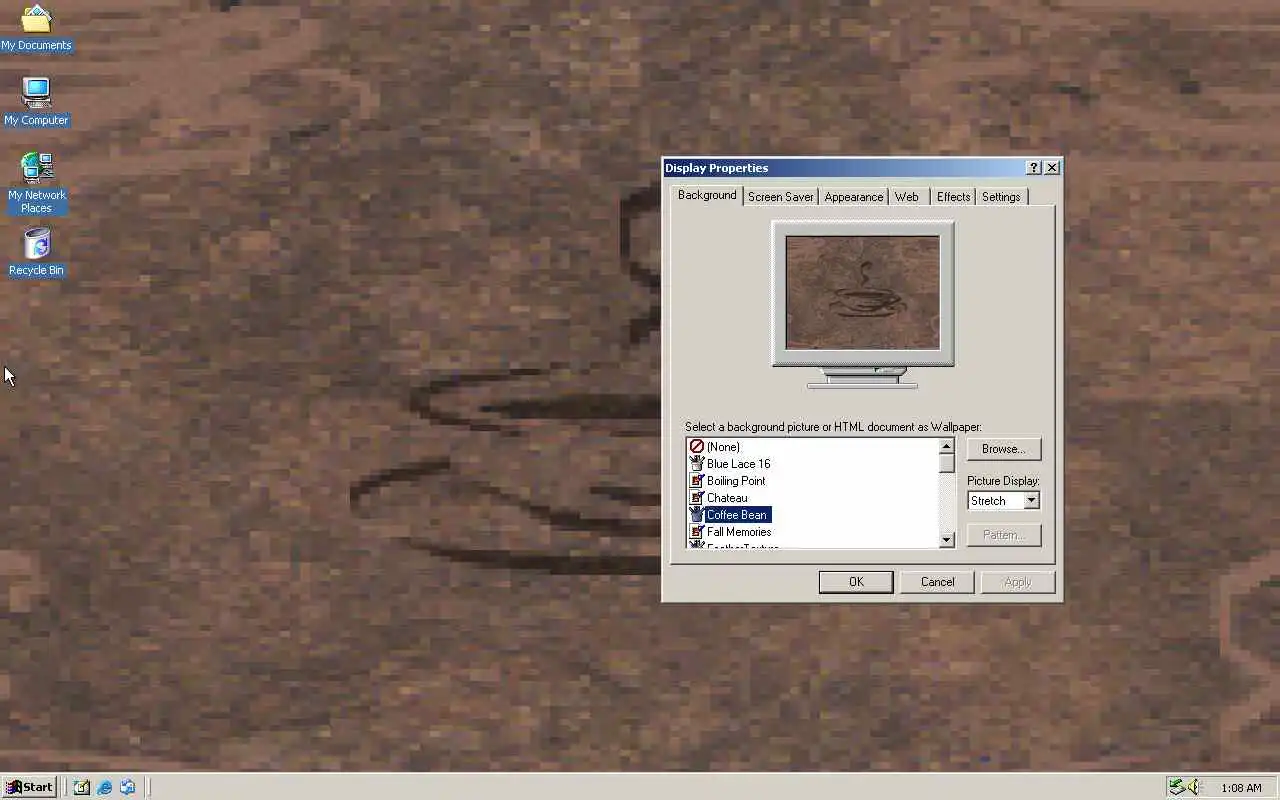Click the volume speaker tray icon

click(1194, 787)
